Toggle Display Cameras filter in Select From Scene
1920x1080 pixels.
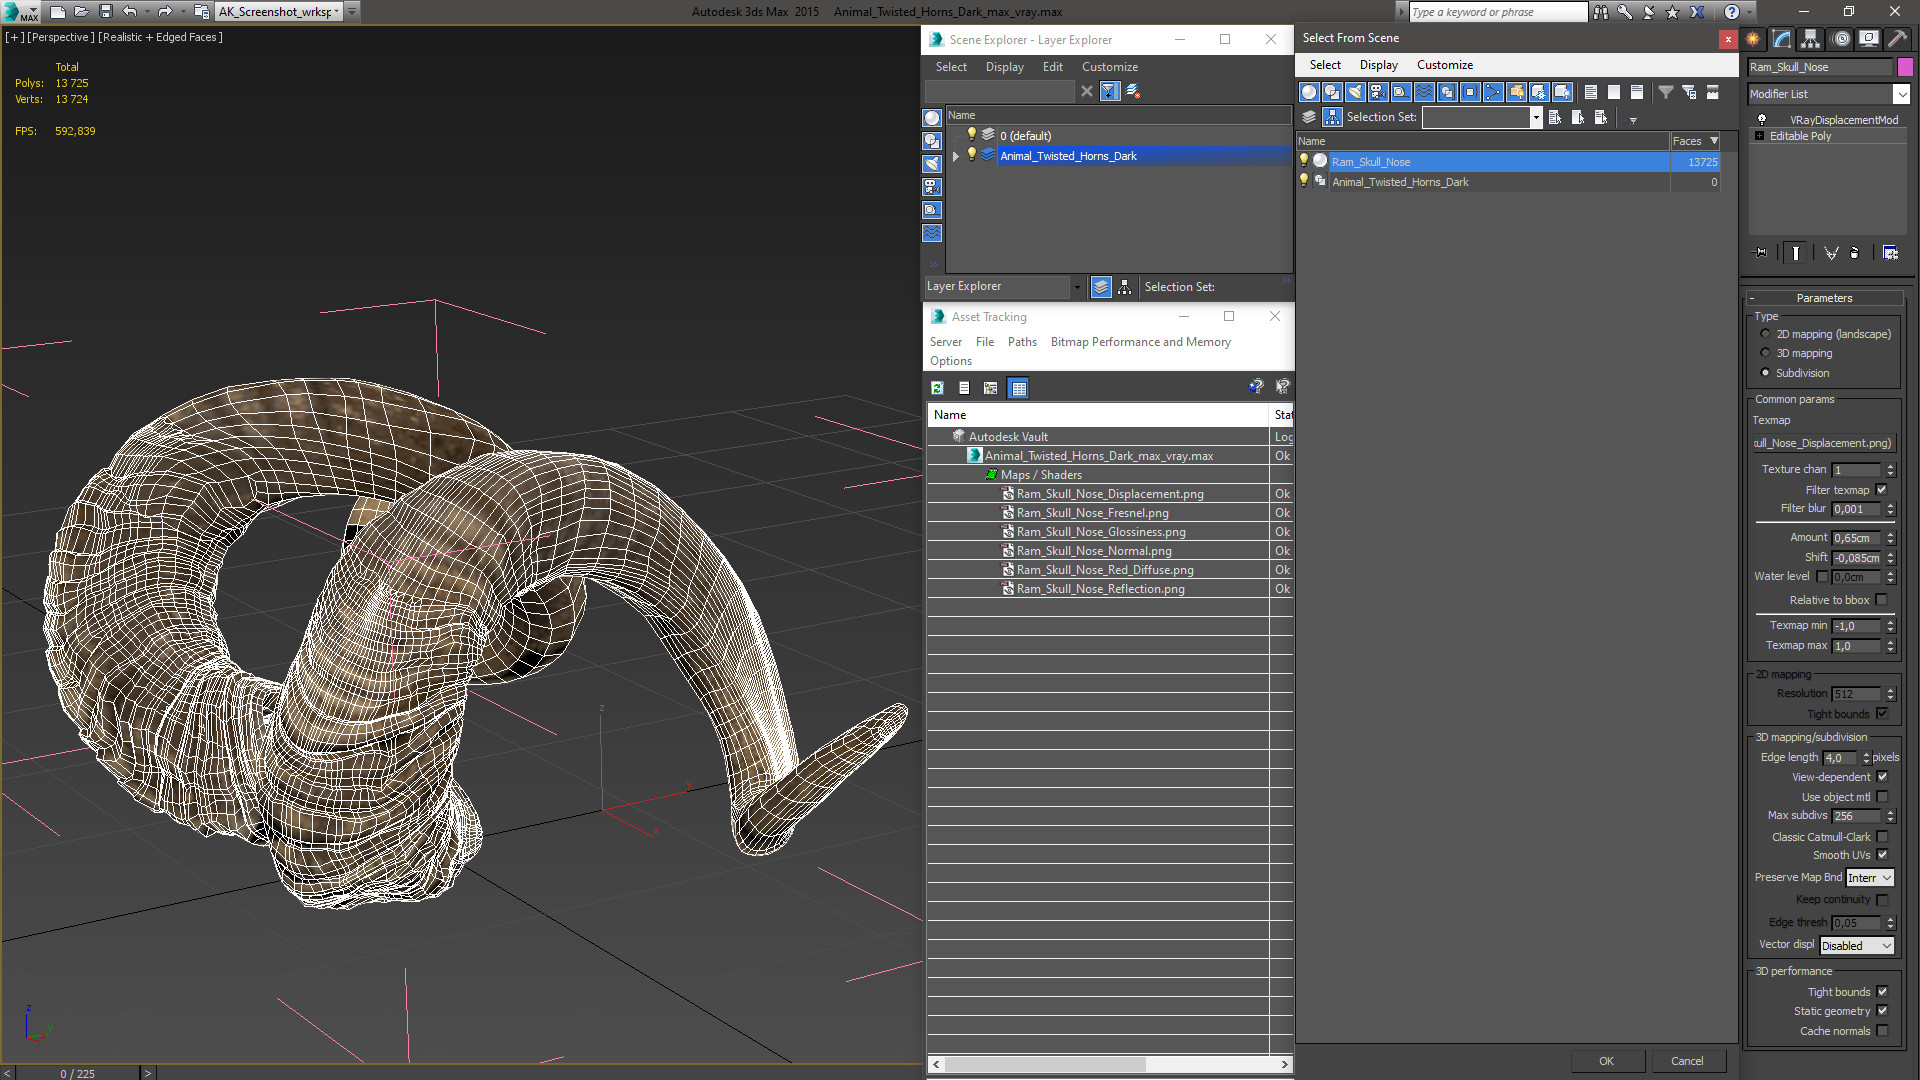[1378, 92]
